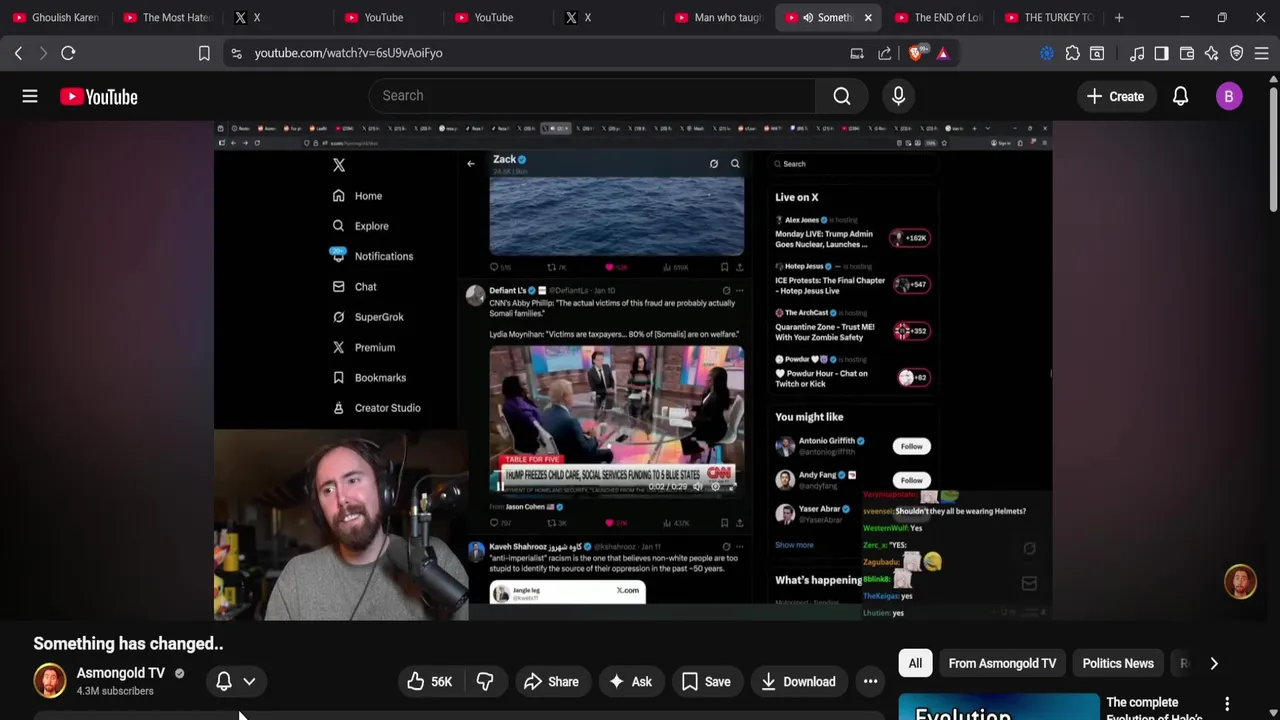Start voice search with microphone

click(898, 96)
